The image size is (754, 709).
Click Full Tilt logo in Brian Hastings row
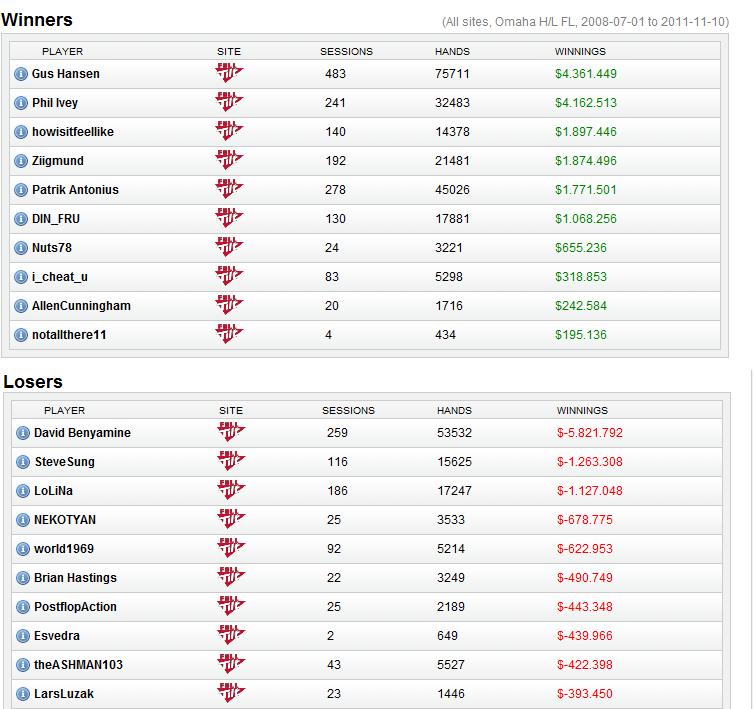[x=231, y=577]
